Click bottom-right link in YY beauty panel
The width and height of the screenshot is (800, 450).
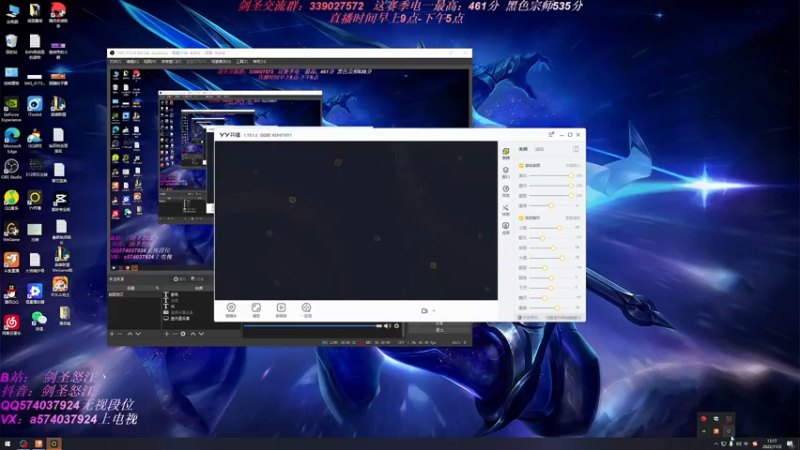(563, 317)
